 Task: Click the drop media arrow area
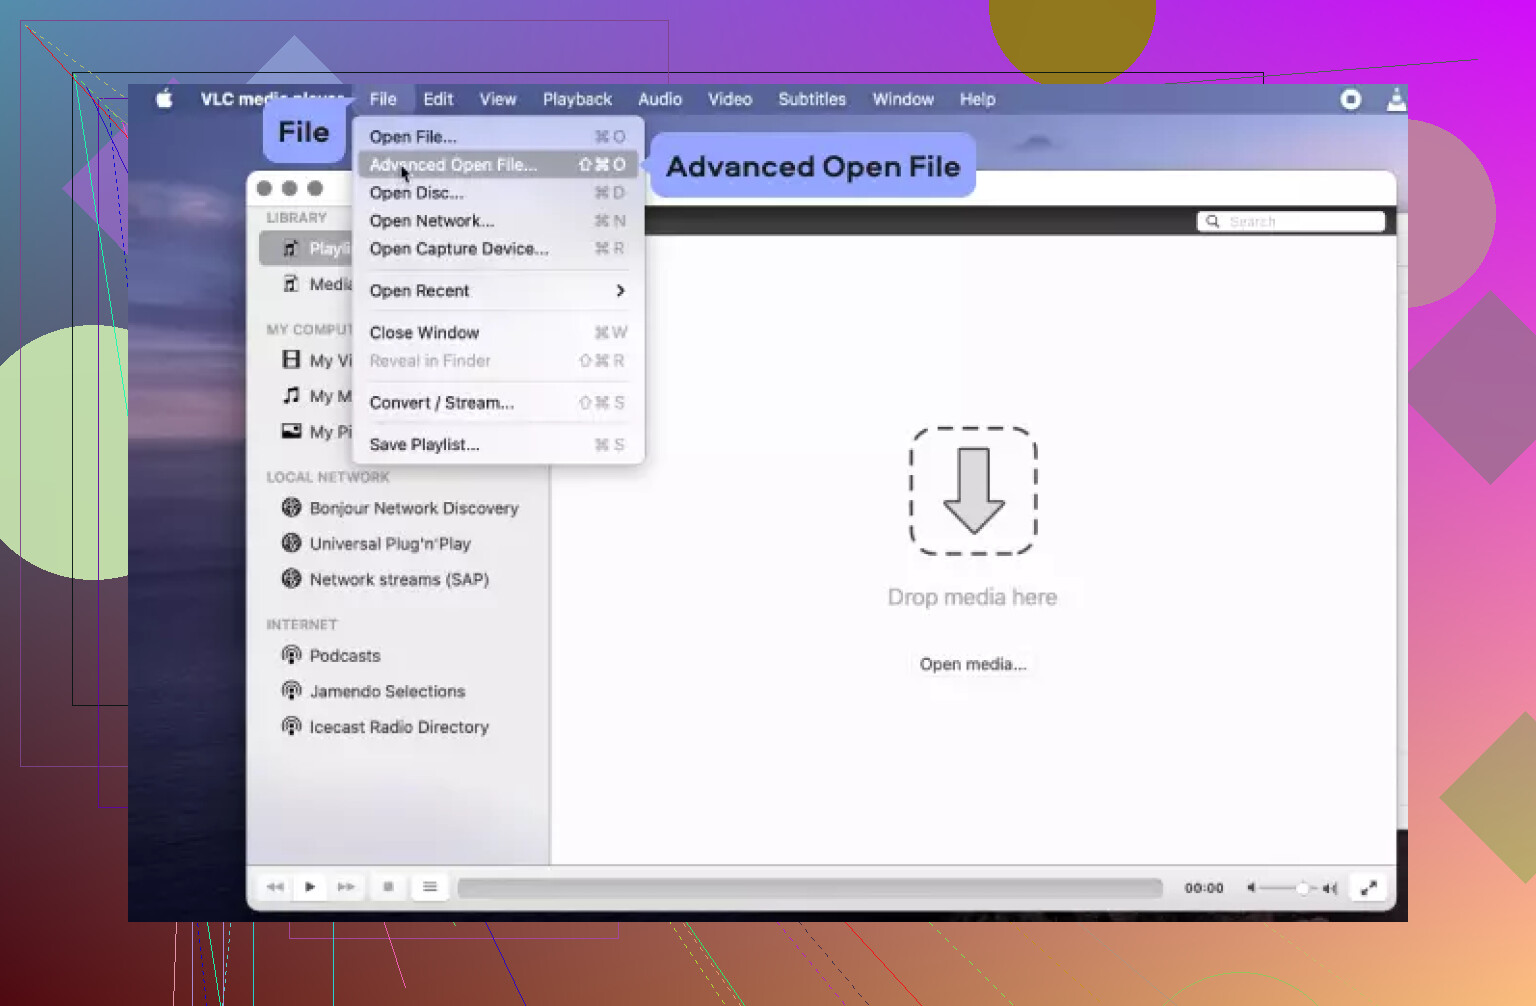point(973,491)
